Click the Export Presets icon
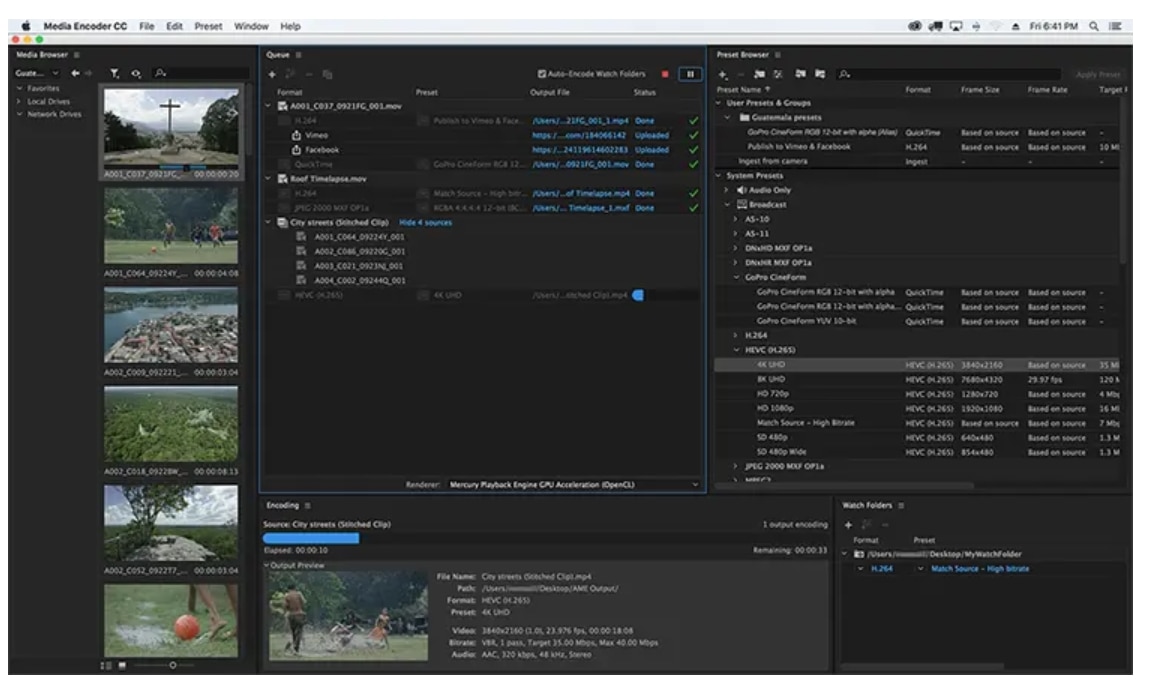 click(x=820, y=74)
